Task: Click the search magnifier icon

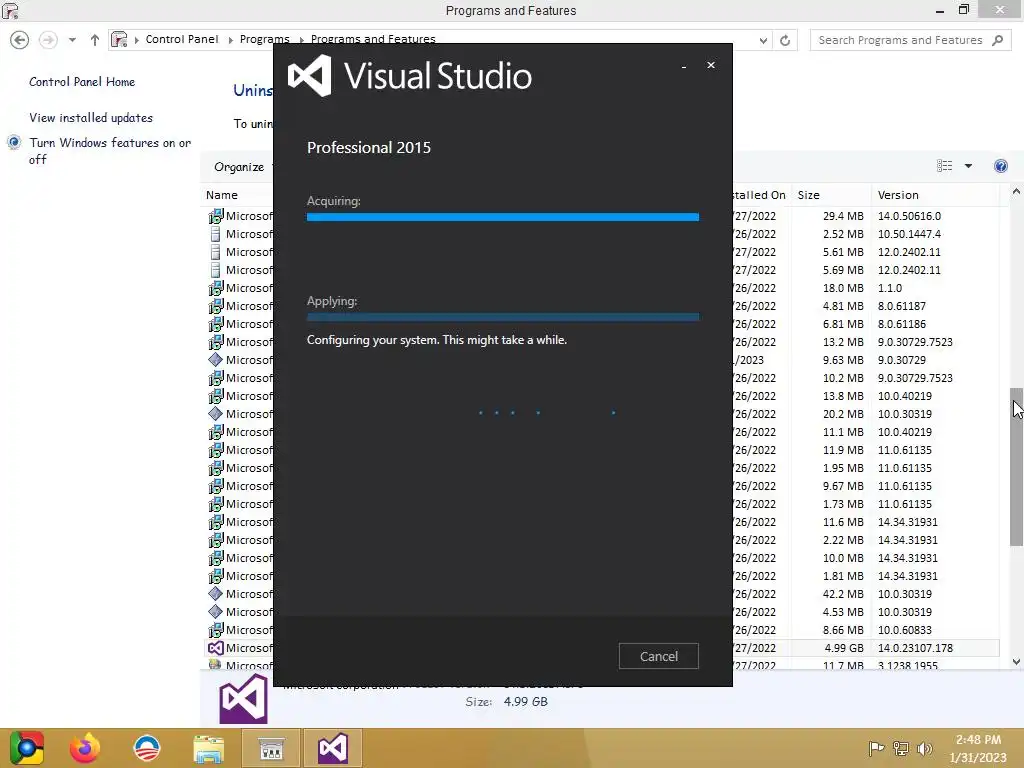Action: pyautogui.click(x=997, y=40)
